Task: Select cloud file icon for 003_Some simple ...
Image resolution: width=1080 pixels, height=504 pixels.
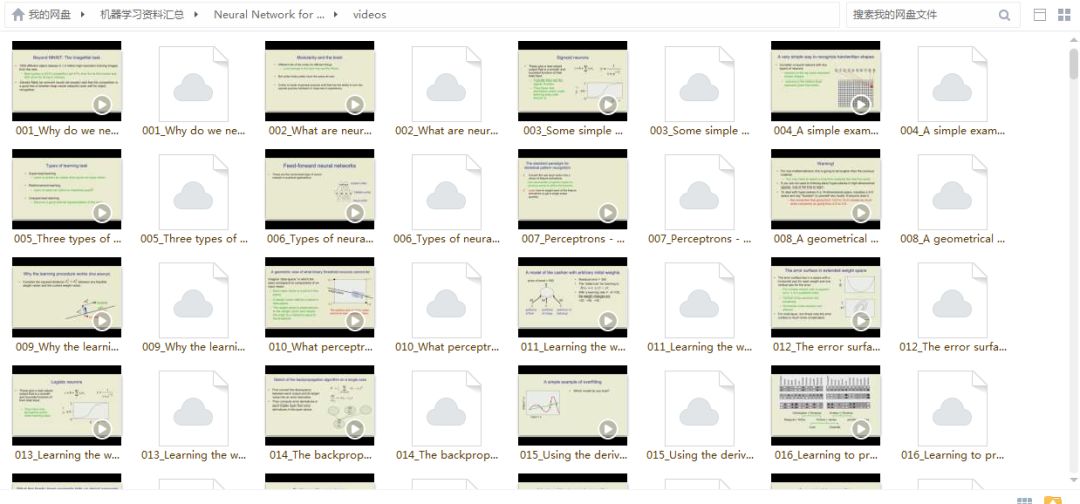Action: (699, 84)
